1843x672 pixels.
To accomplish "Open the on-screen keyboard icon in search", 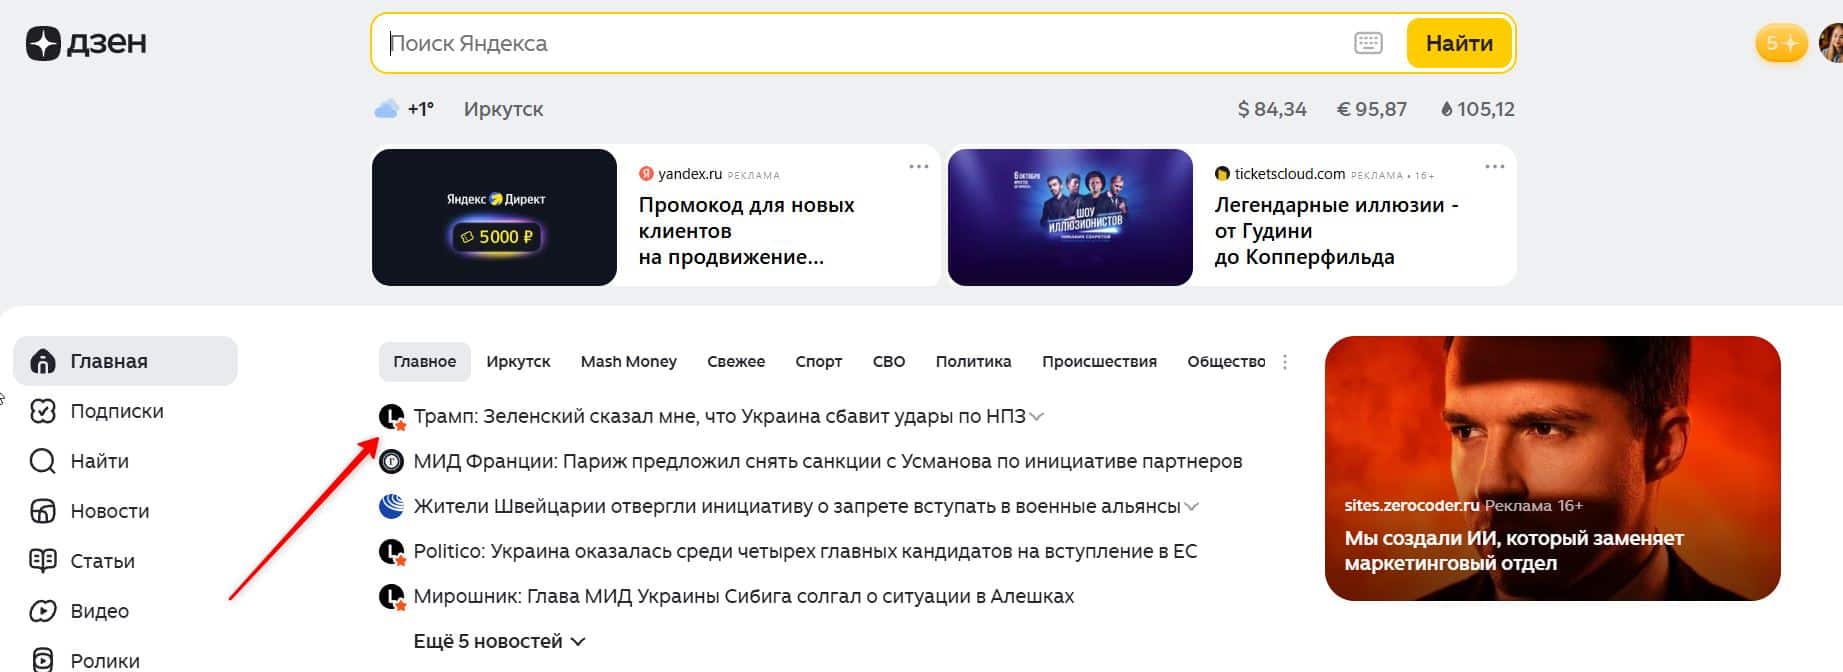I will pyautogui.click(x=1368, y=43).
